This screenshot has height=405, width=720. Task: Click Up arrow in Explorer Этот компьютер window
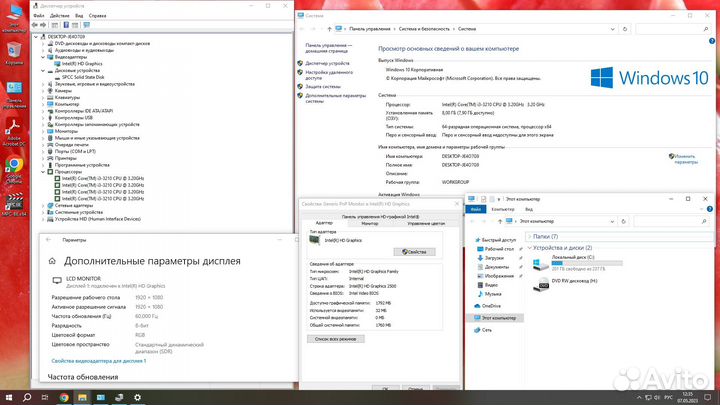500,221
